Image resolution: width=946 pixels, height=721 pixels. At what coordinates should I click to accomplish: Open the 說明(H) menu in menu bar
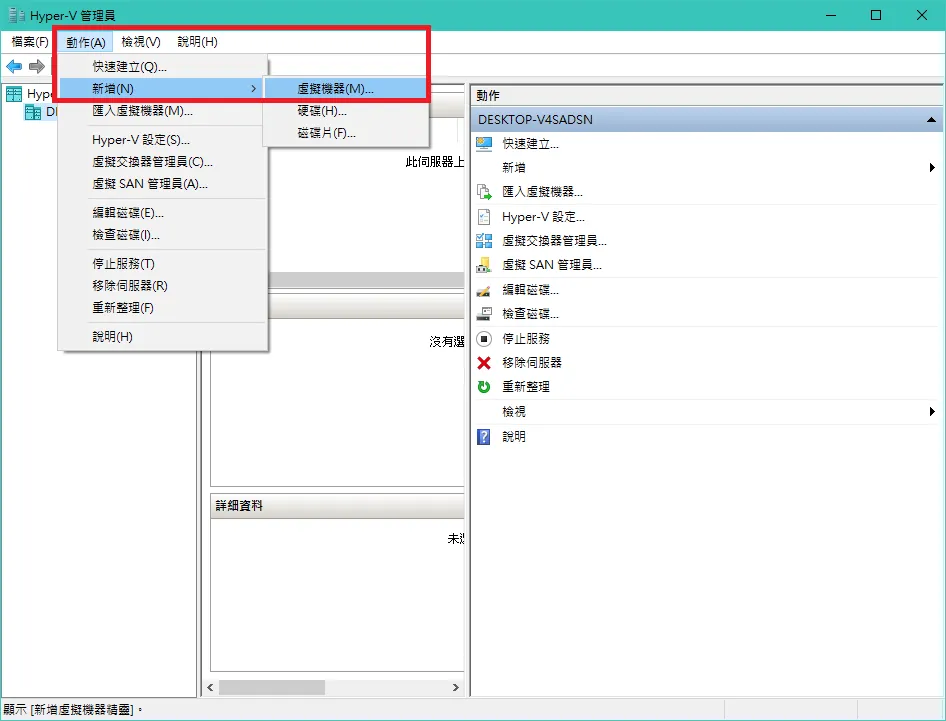click(x=197, y=42)
